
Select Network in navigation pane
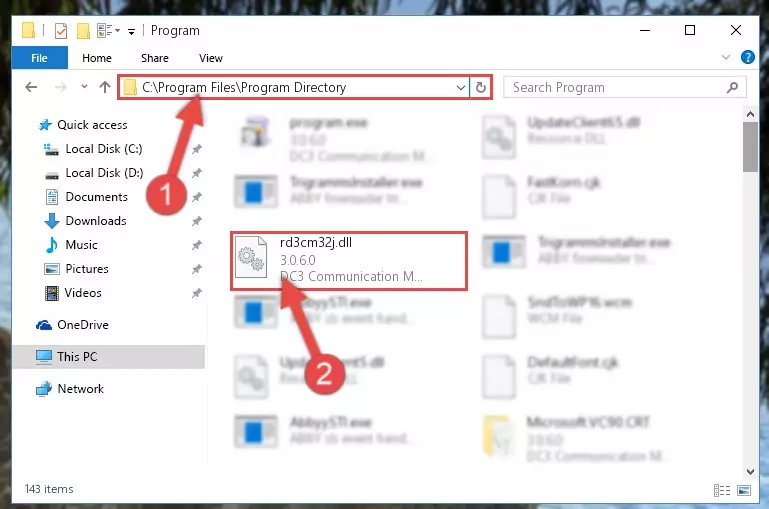coord(80,389)
